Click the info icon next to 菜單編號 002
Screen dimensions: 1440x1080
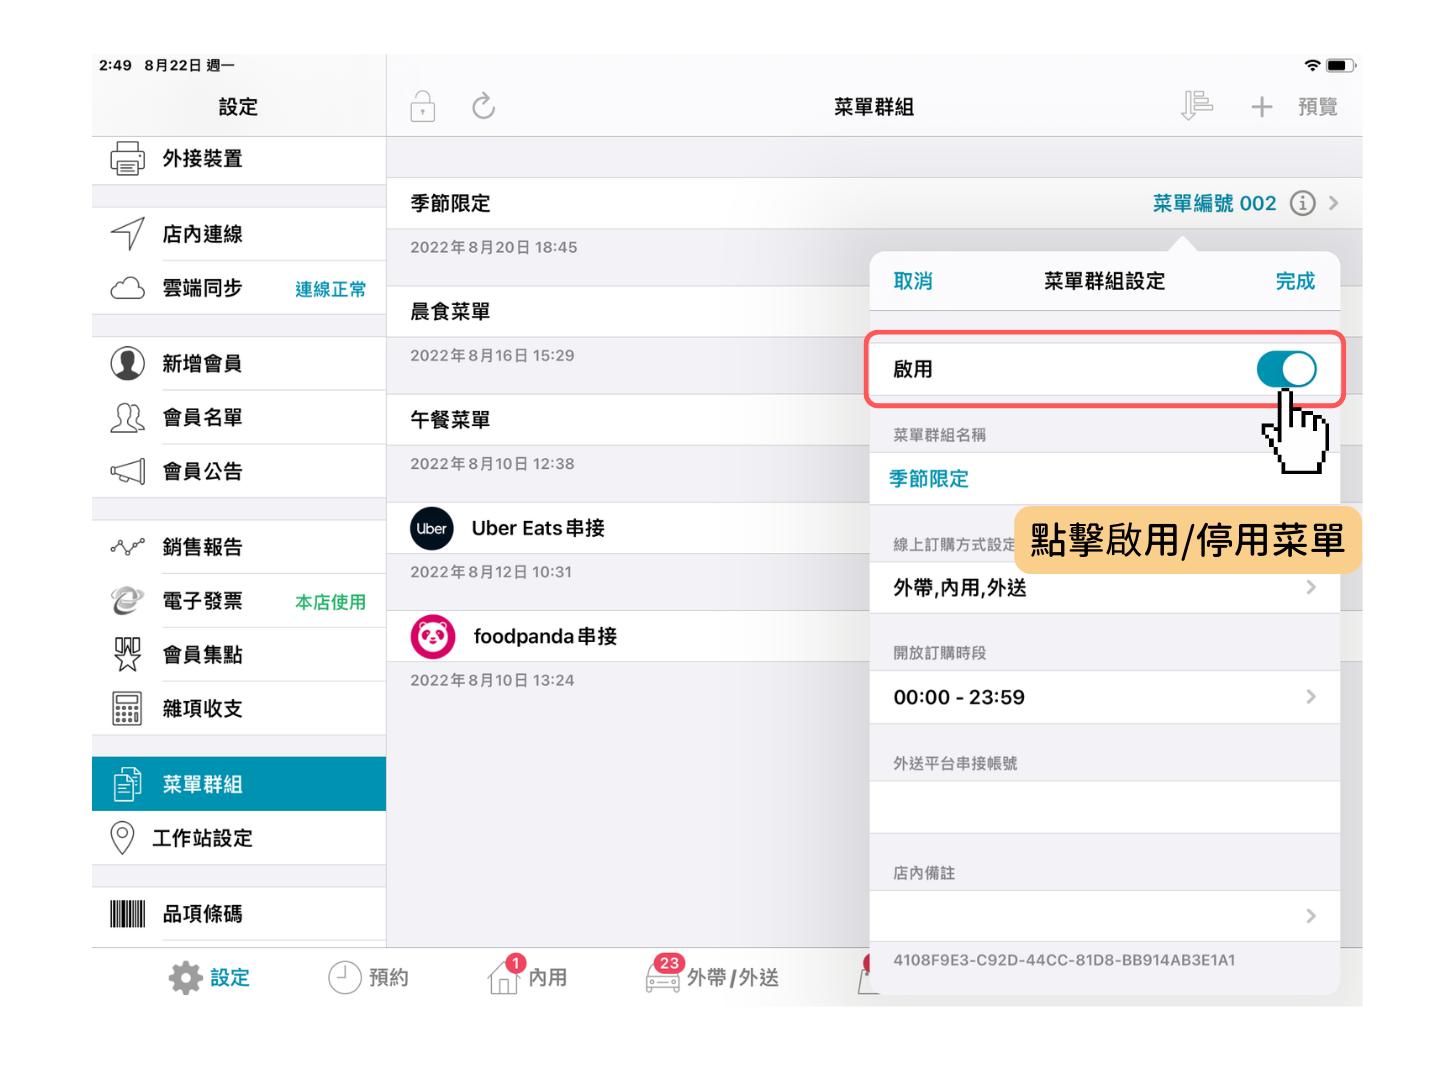[x=1302, y=203]
